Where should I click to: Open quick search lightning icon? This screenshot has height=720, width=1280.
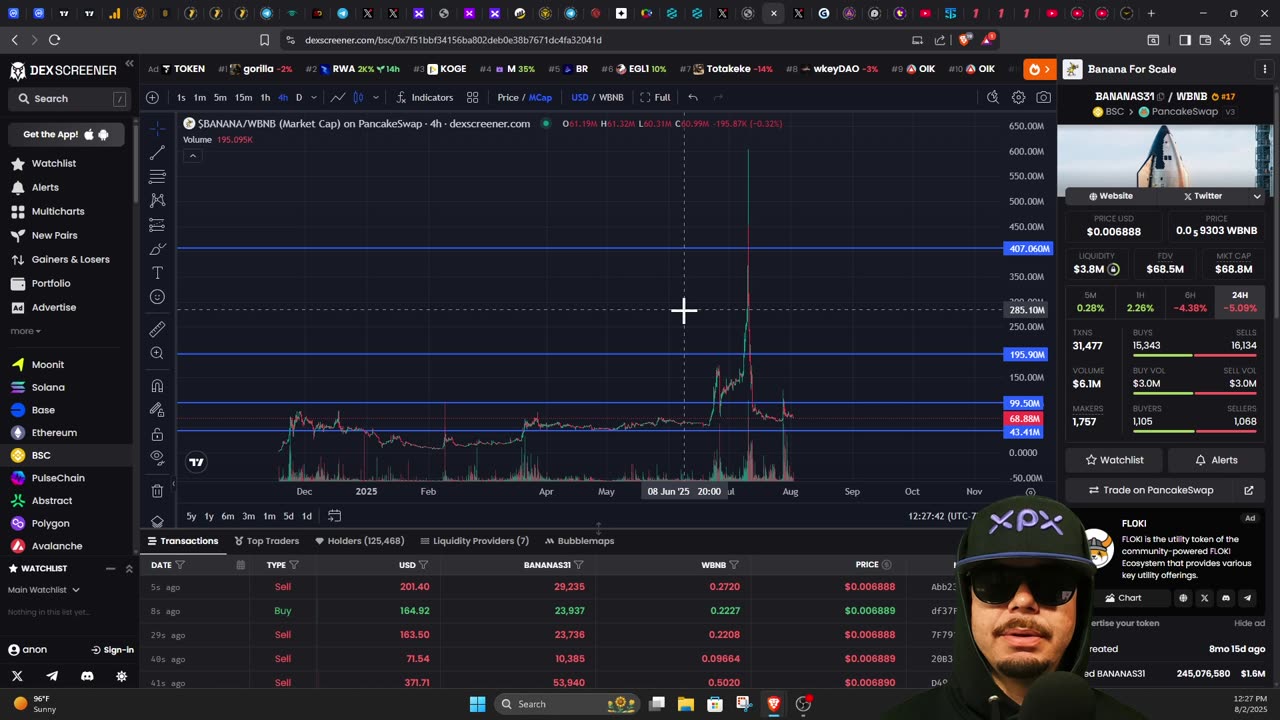[992, 97]
